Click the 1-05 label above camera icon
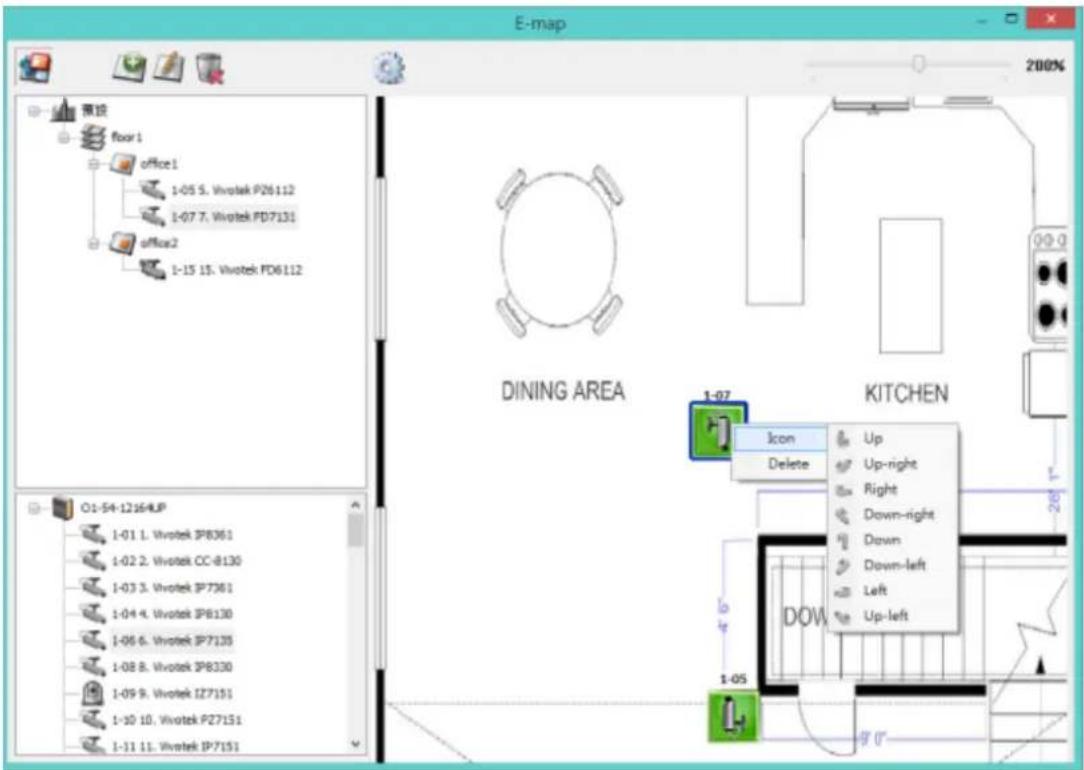Screen dimensions: 1084x770 point(733,679)
